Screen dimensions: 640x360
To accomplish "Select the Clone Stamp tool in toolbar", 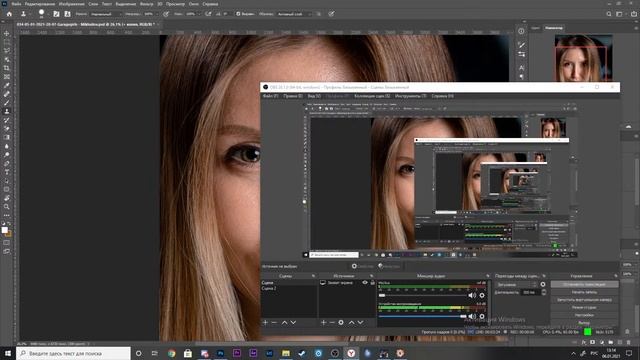I will point(7,111).
